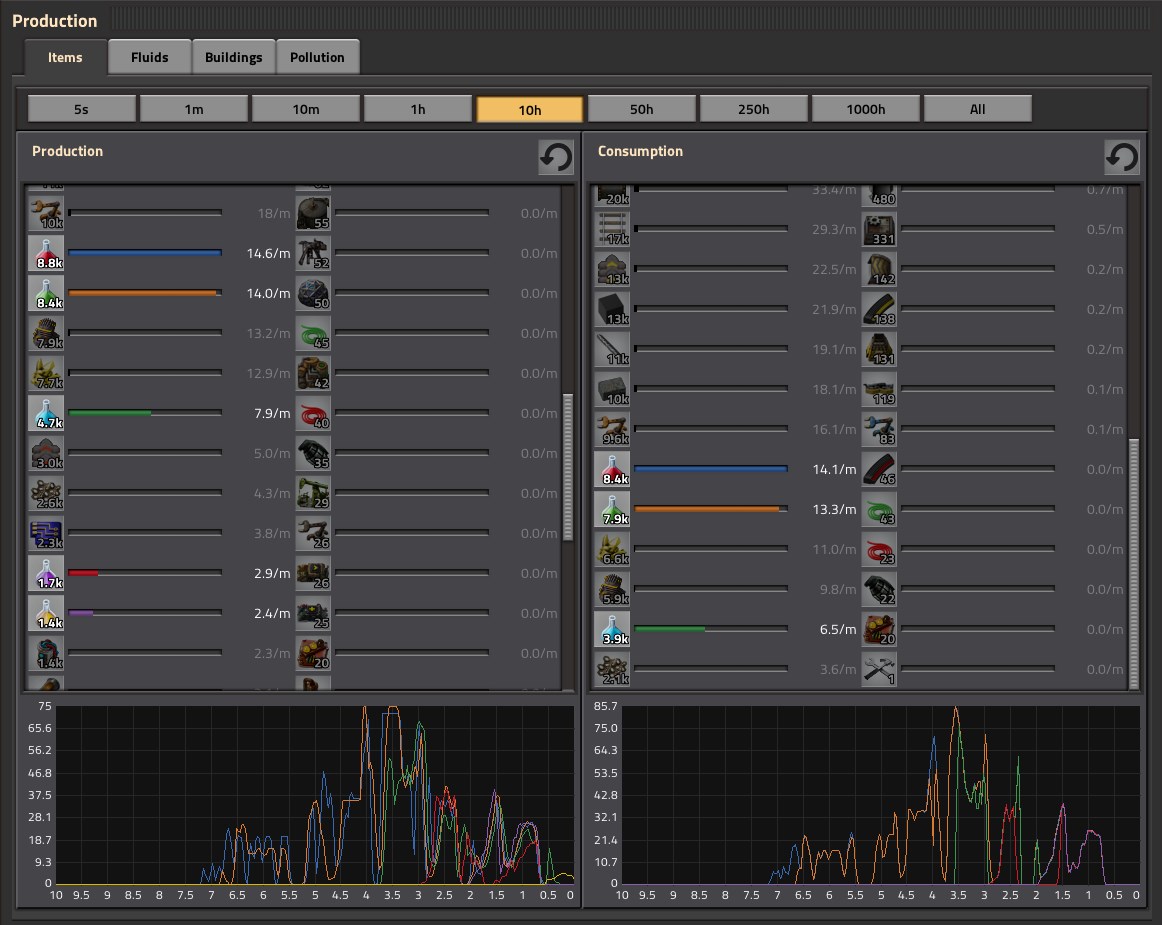Reset the Production panel selection

coord(556,157)
